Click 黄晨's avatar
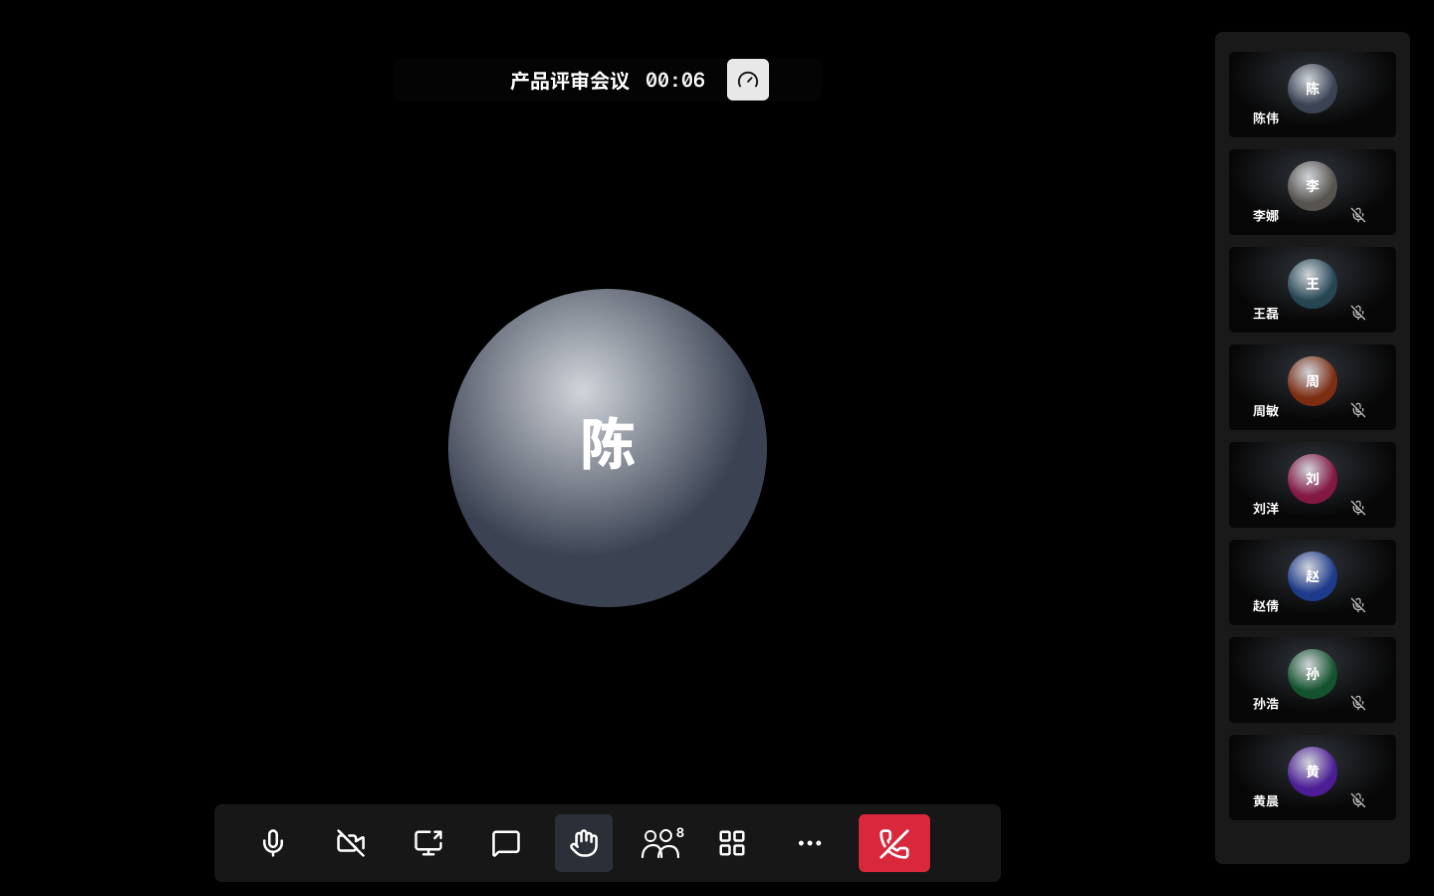Image resolution: width=1434 pixels, height=896 pixels. [x=1312, y=772]
